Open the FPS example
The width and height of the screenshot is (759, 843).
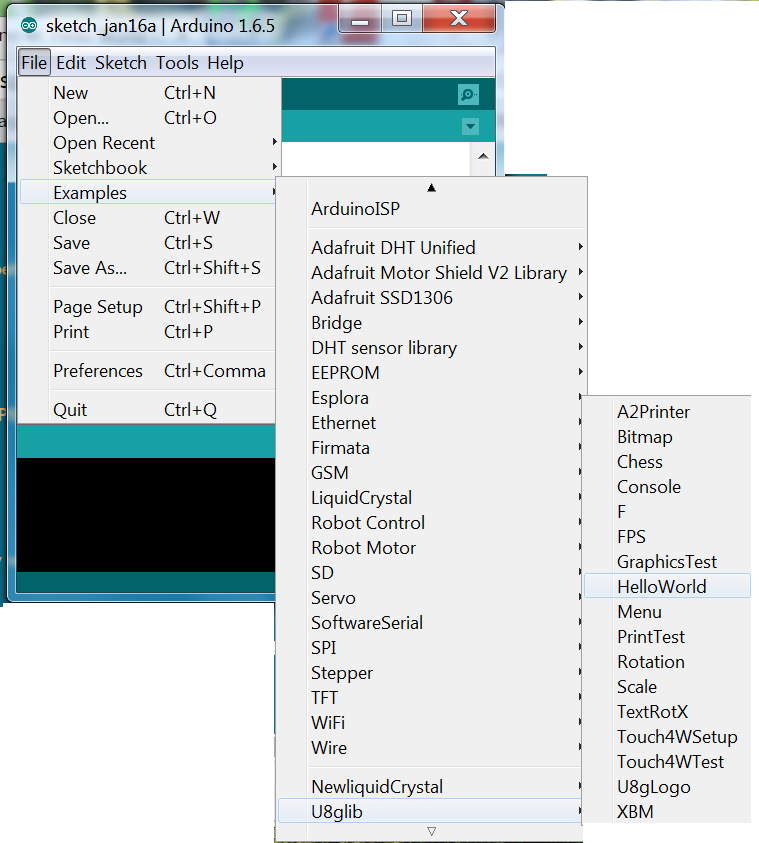pyautogui.click(x=667, y=537)
